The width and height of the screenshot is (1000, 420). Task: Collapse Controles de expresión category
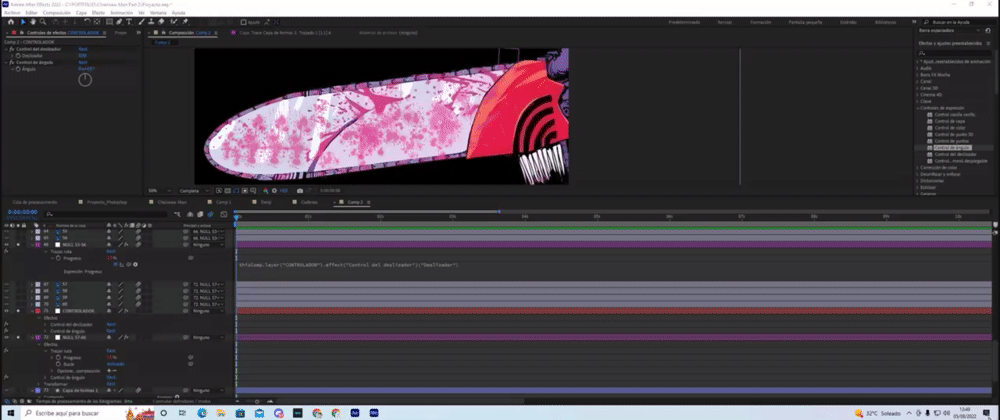point(918,108)
